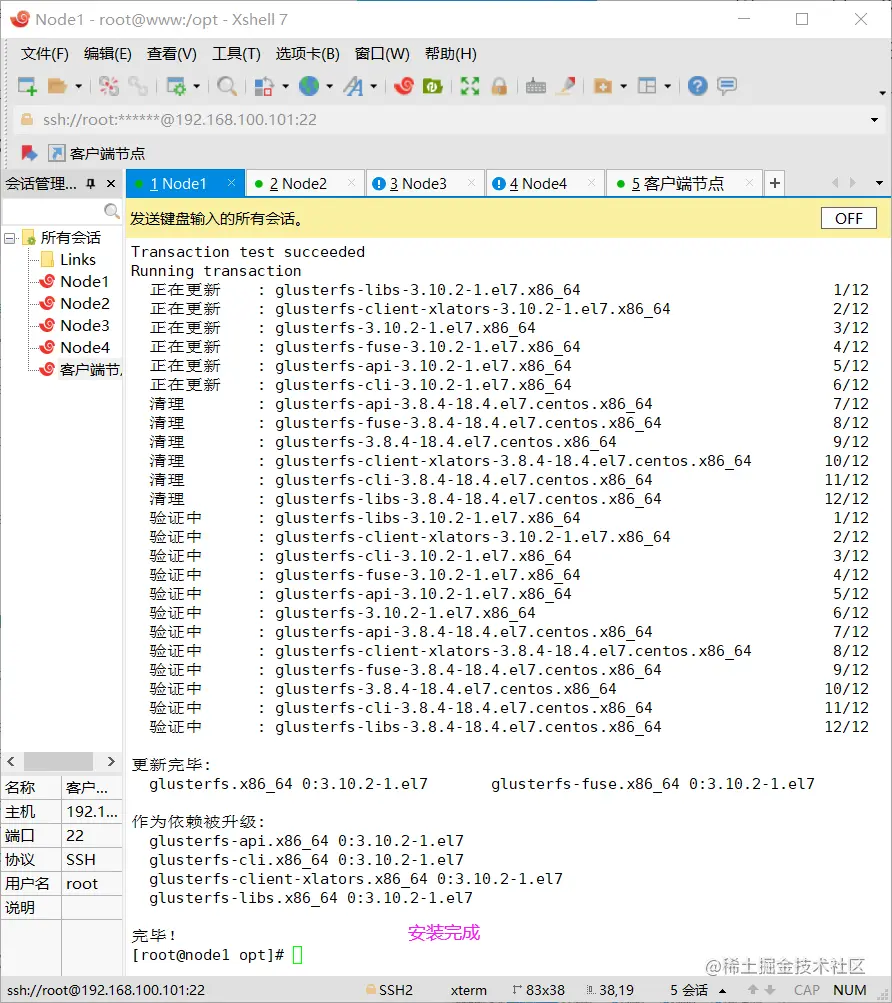Open the tab list dropdown arrow
The image size is (892, 1003).
tap(879, 183)
